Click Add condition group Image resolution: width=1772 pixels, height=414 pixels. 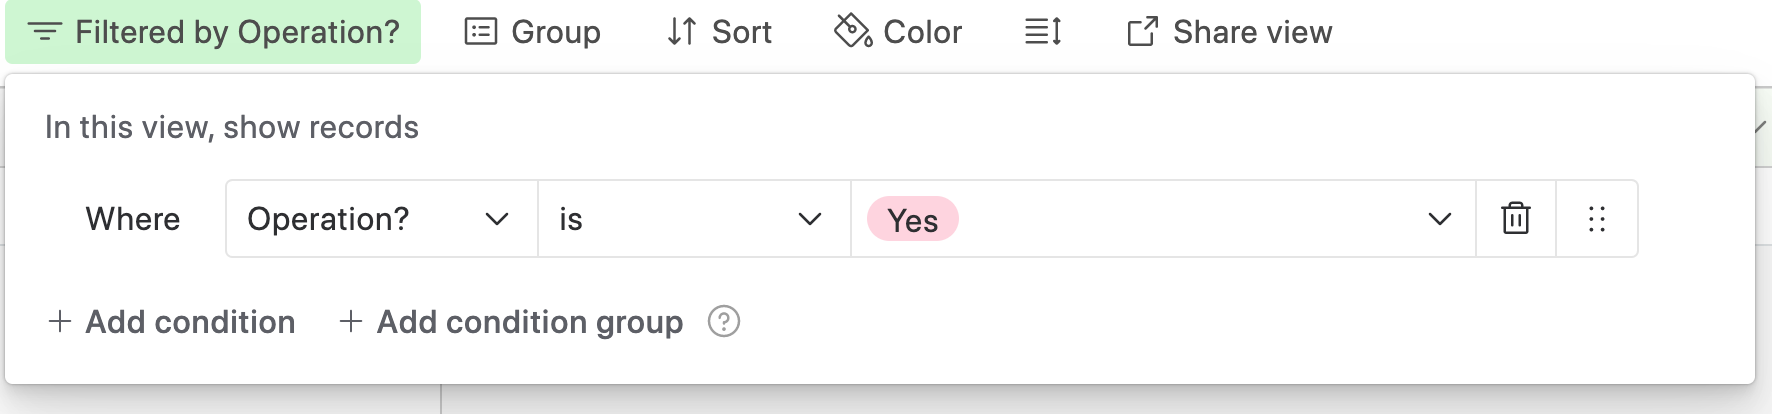pyautogui.click(x=511, y=322)
